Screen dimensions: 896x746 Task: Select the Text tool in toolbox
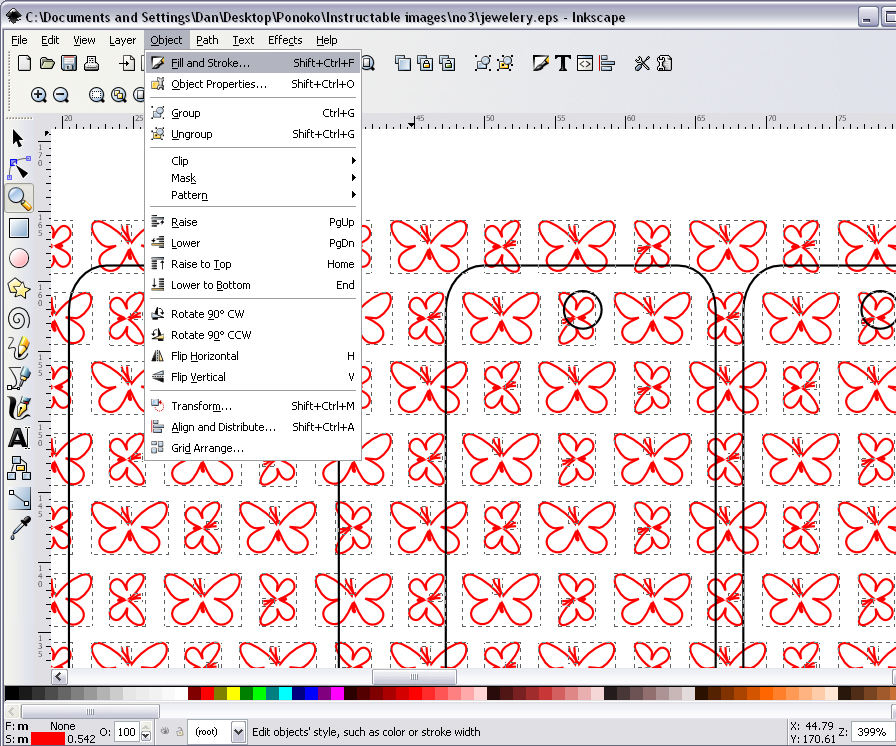click(x=18, y=438)
